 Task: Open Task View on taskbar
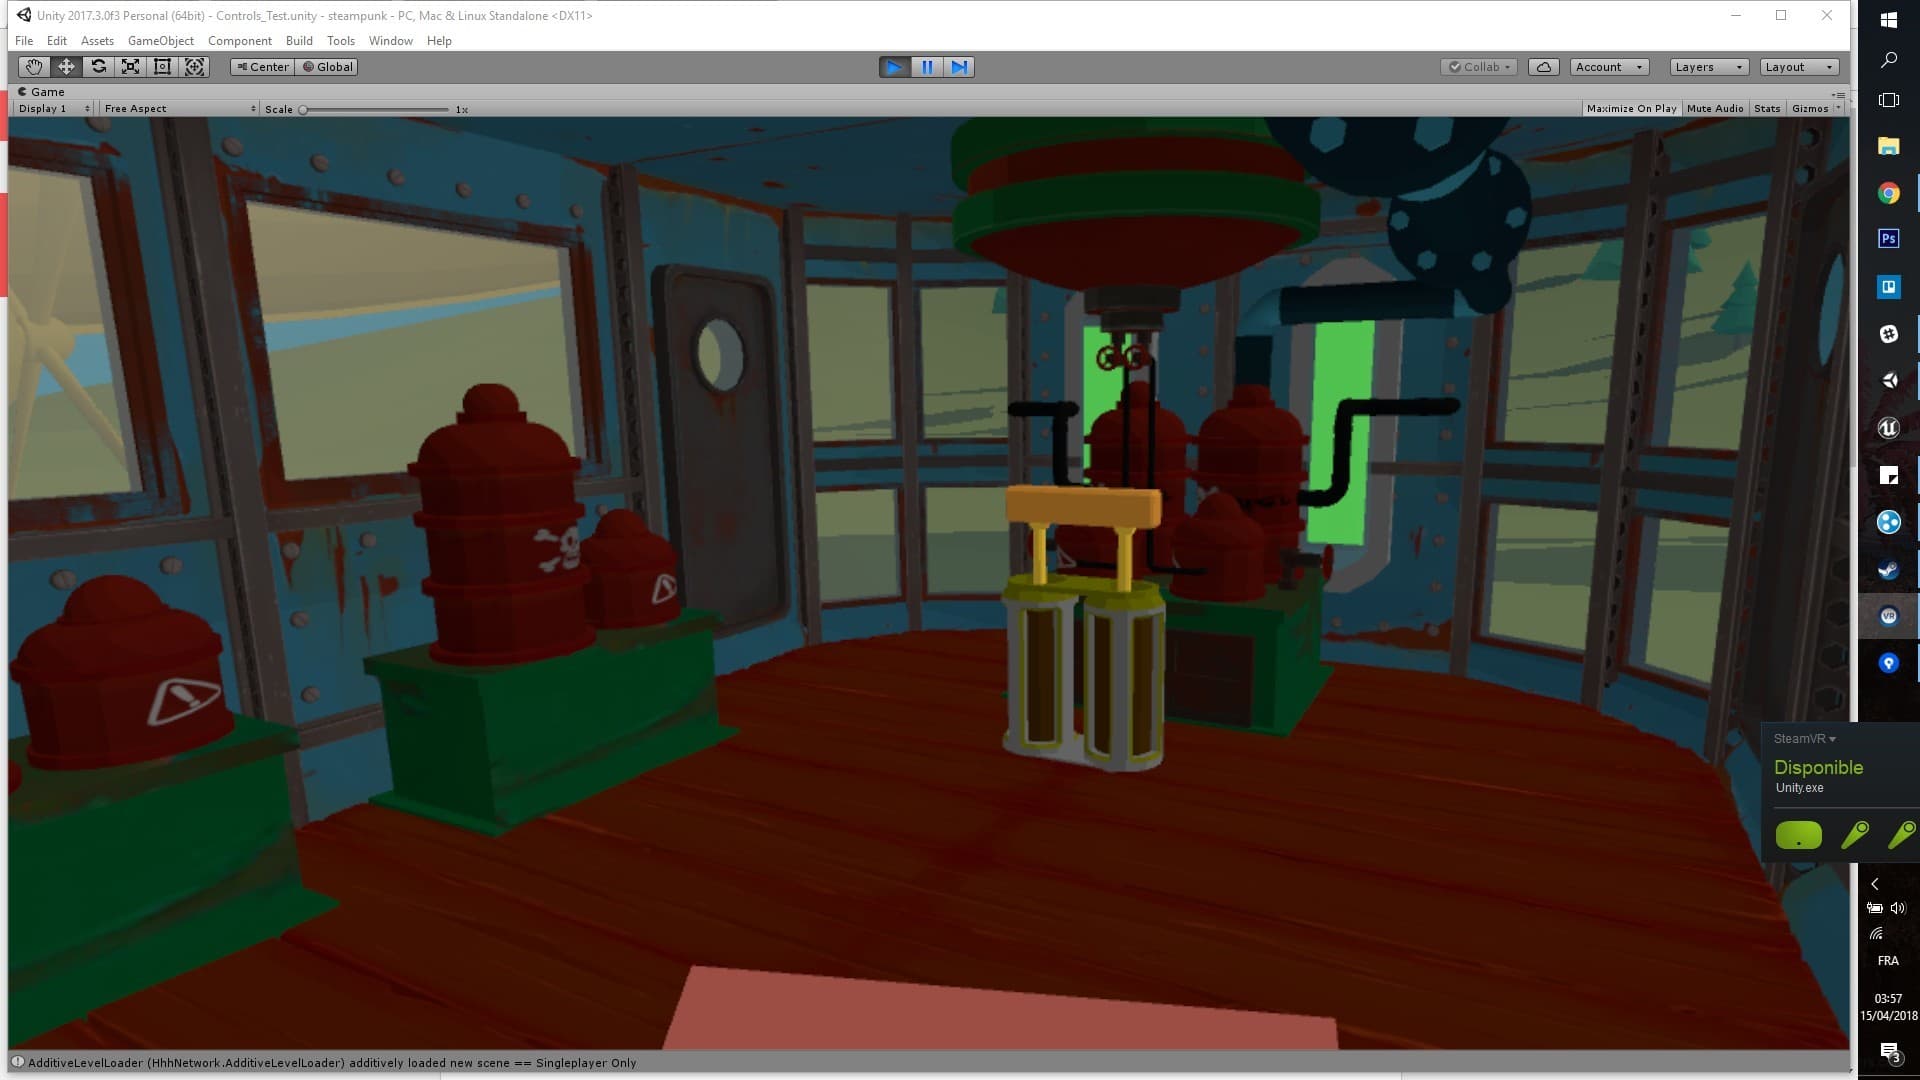tap(1889, 100)
